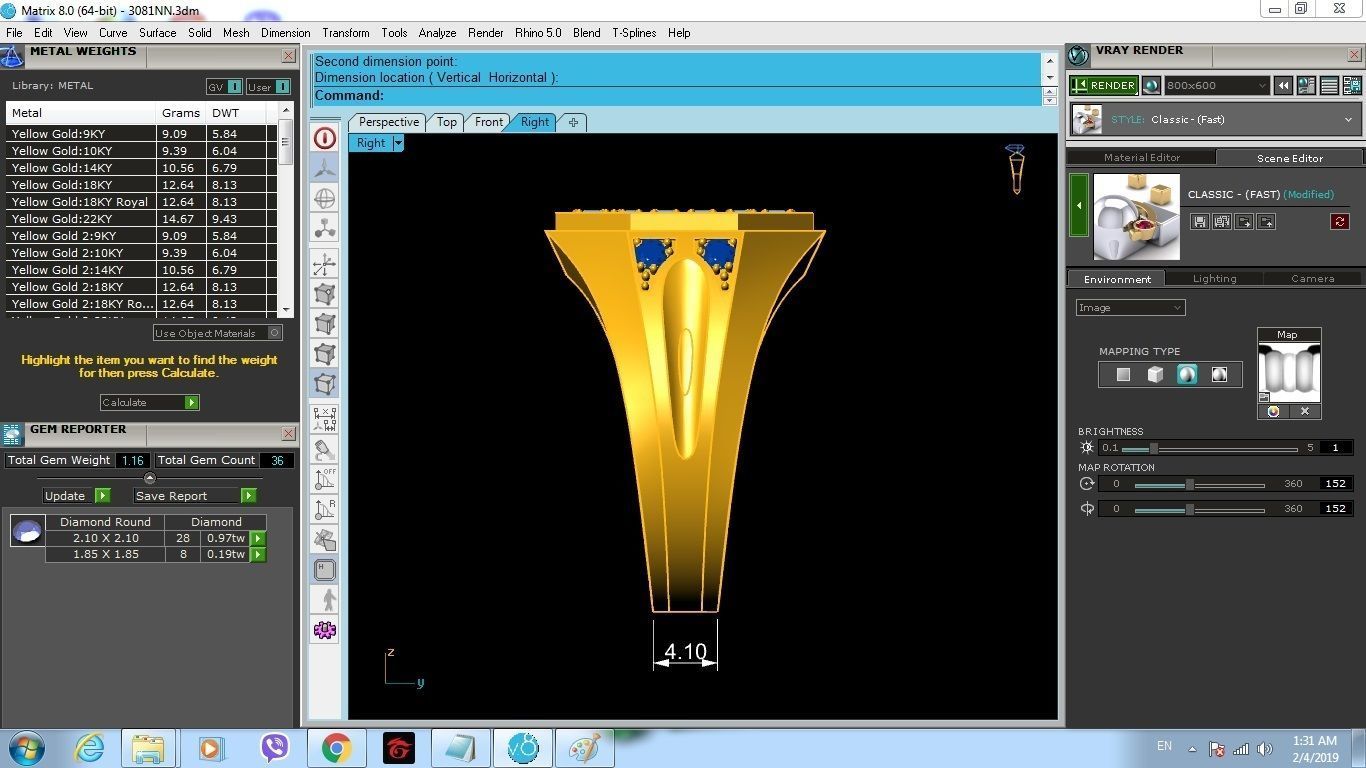
Task: Click the three-node molecule icon in sidebar
Action: point(325,228)
